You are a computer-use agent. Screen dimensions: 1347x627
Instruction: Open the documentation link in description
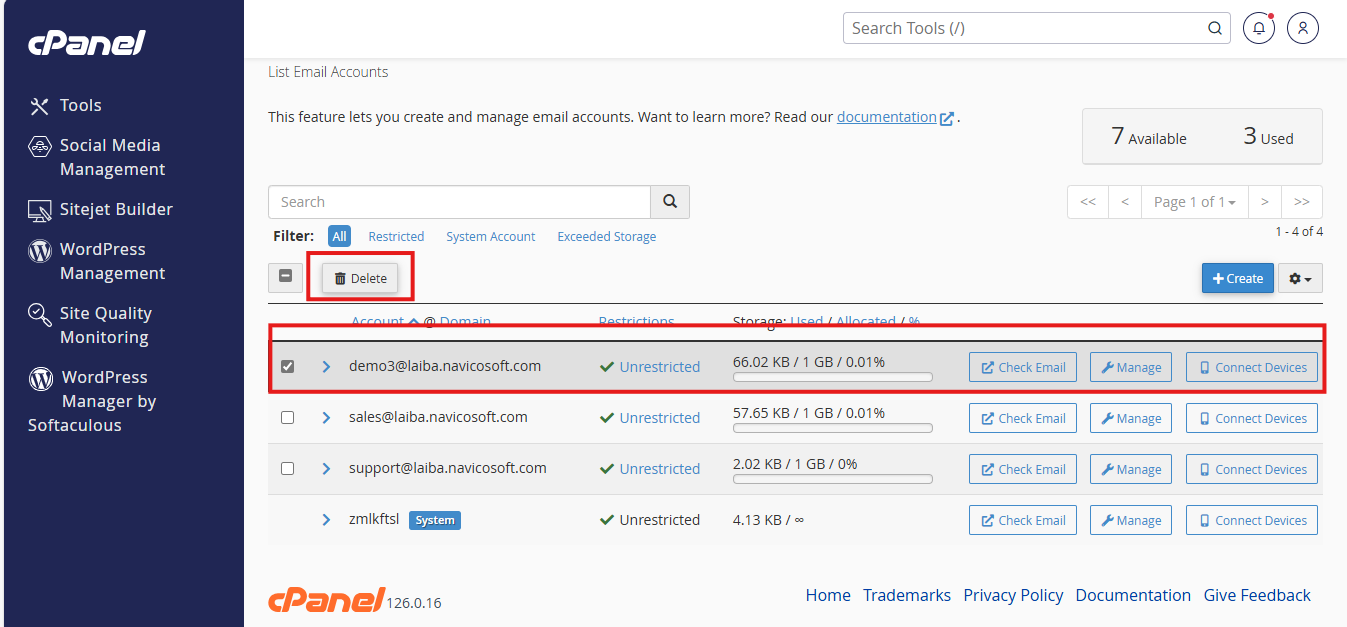886,117
